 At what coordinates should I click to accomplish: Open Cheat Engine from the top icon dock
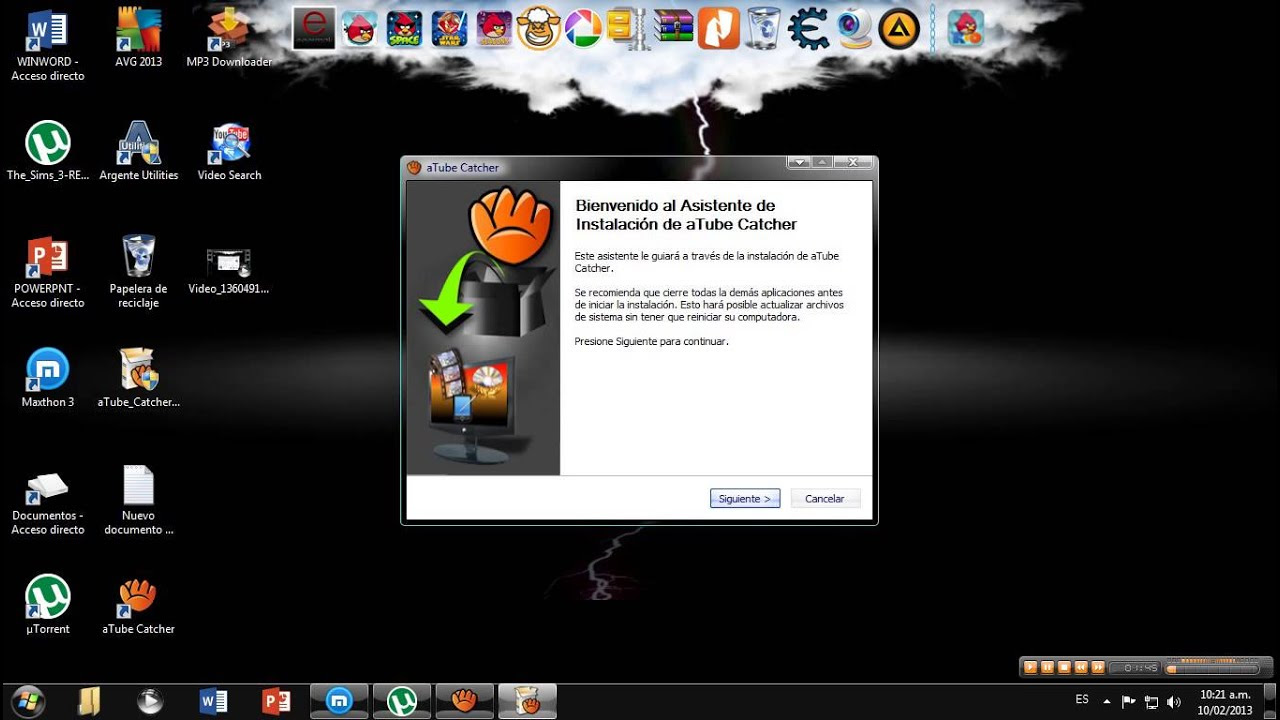tap(806, 29)
